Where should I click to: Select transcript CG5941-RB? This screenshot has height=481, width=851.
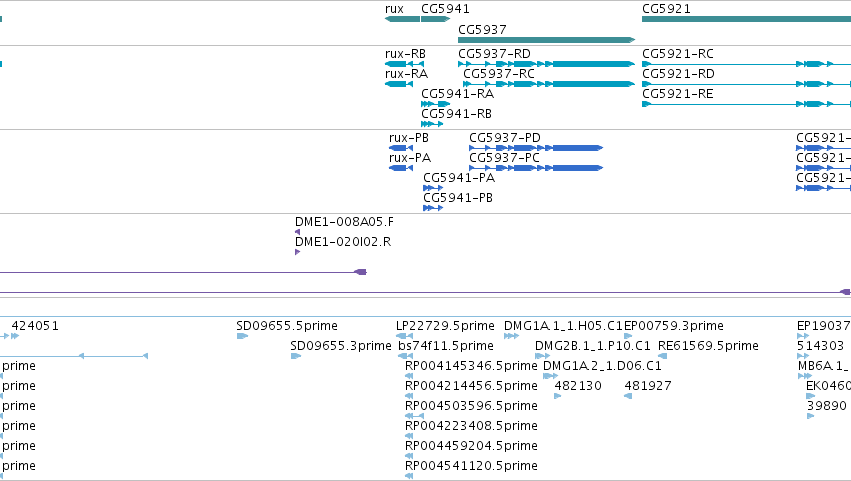[x=456, y=114]
